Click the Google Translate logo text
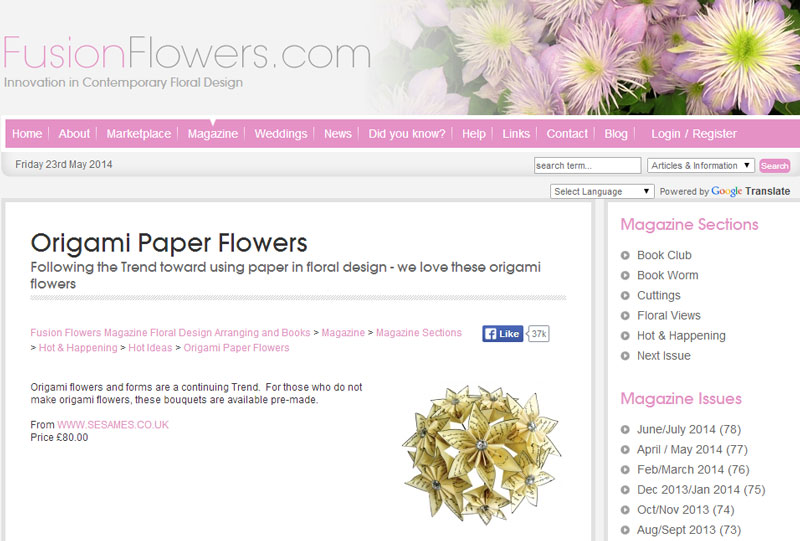This screenshot has width=800, height=541. [751, 191]
